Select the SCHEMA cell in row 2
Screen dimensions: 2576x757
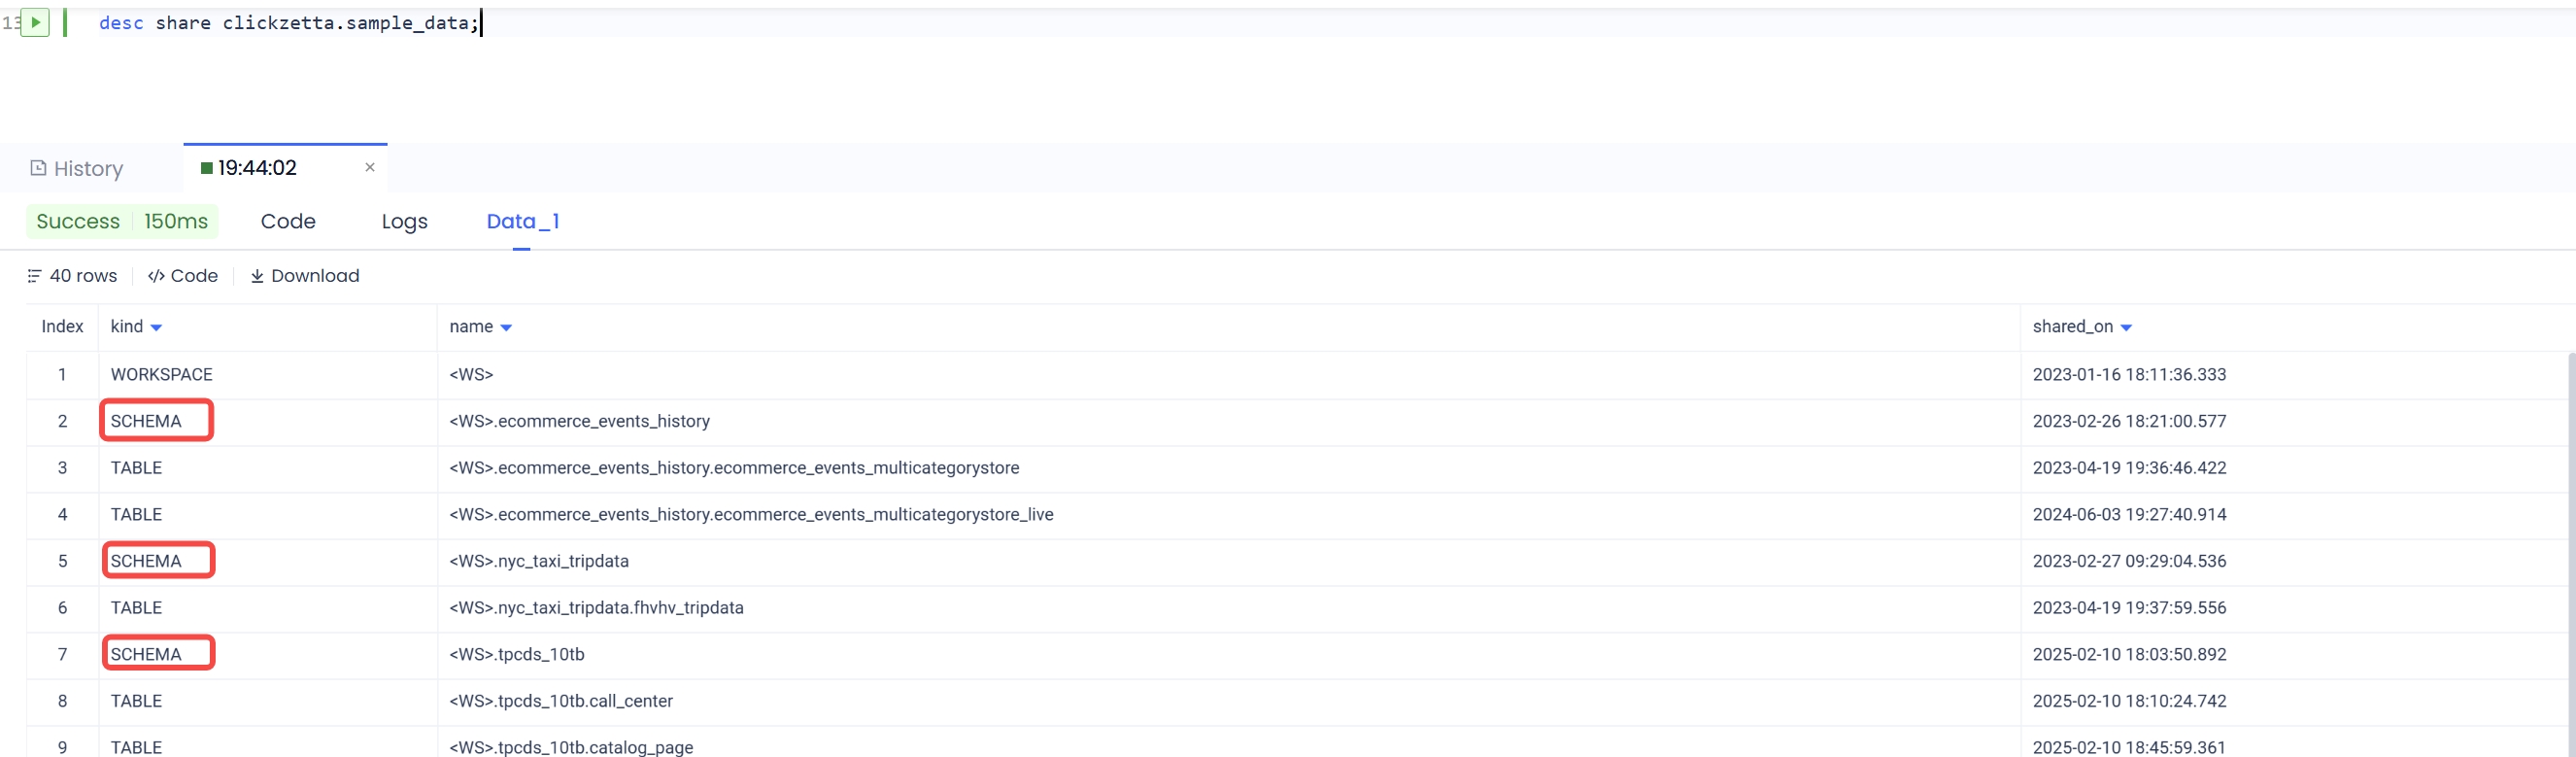coord(147,421)
